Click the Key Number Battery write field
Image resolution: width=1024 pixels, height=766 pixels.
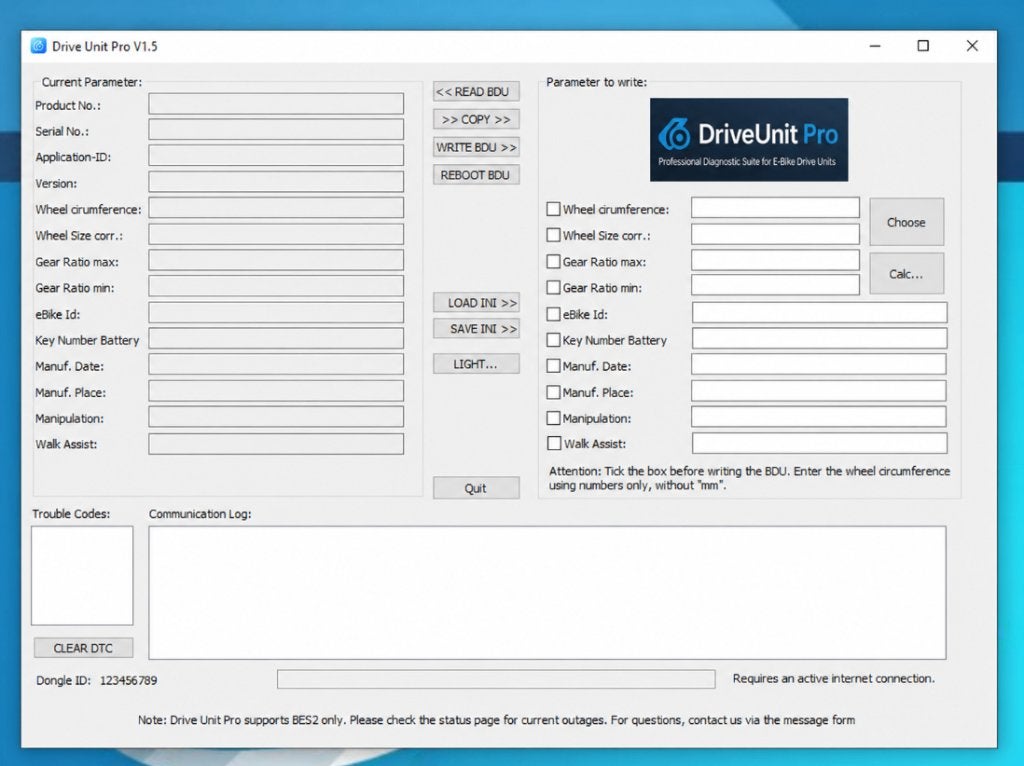click(820, 339)
